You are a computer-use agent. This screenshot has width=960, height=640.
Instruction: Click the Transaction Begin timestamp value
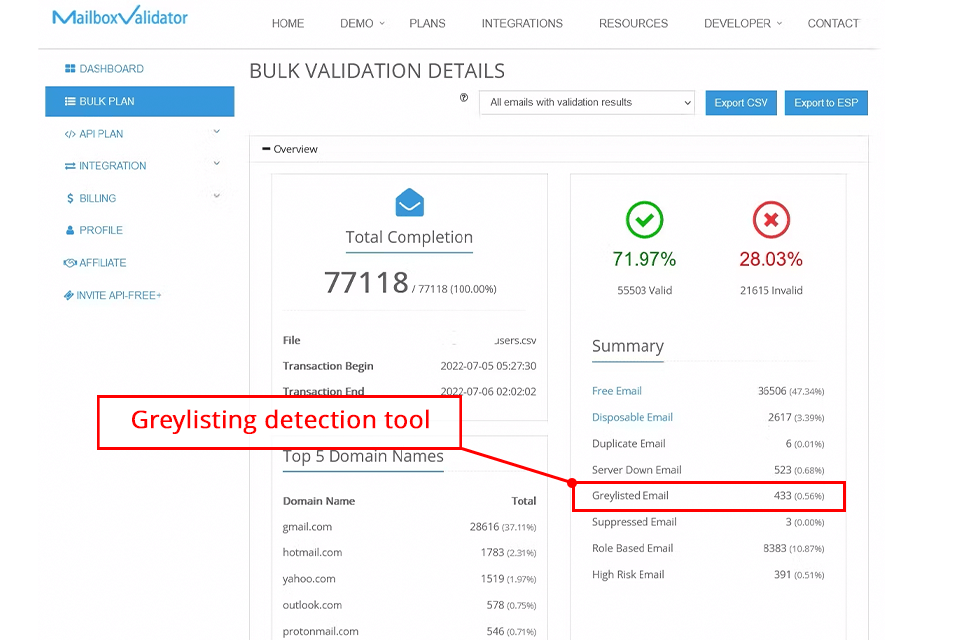click(x=489, y=366)
